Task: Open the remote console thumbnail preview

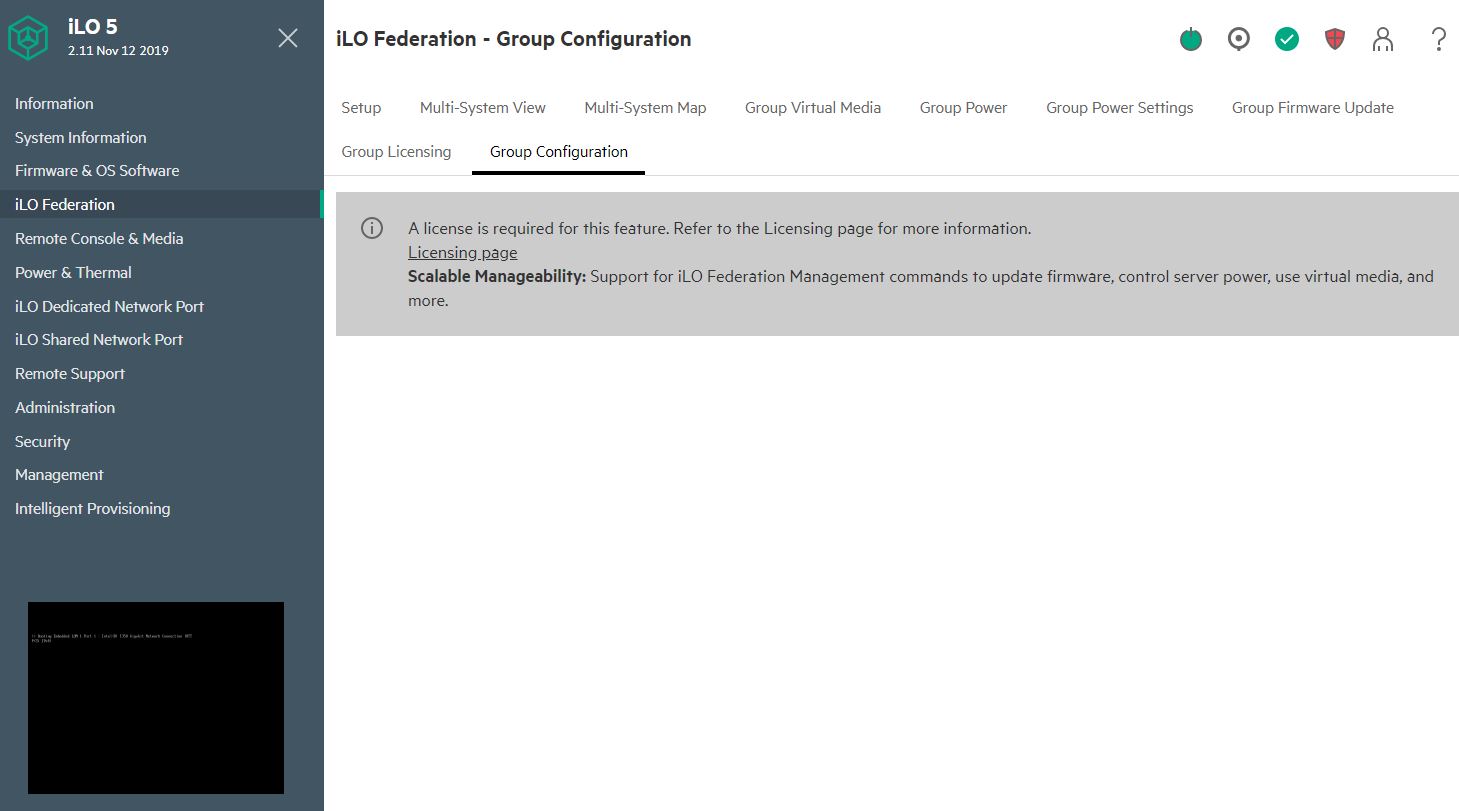Action: click(156, 698)
